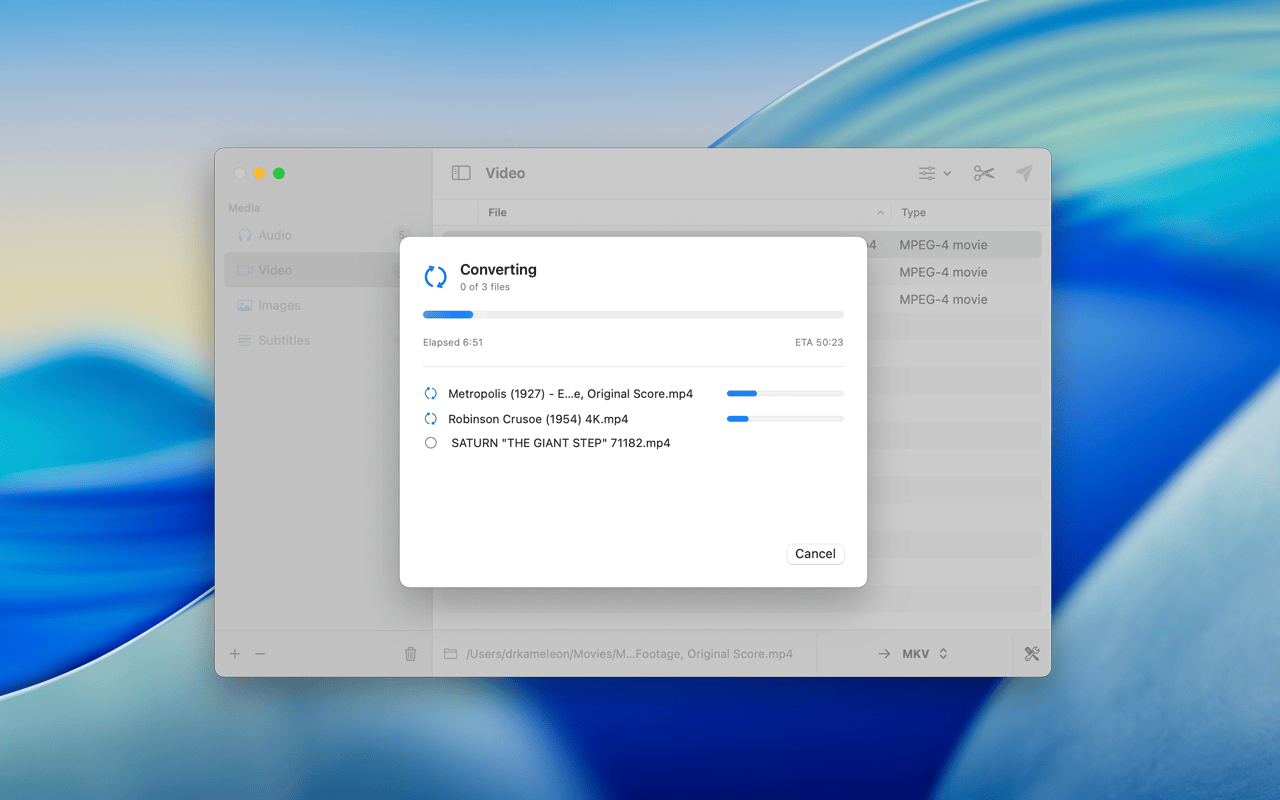Viewport: 1280px width, 800px height.
Task: Click the green zoom window button
Action: [x=279, y=173]
